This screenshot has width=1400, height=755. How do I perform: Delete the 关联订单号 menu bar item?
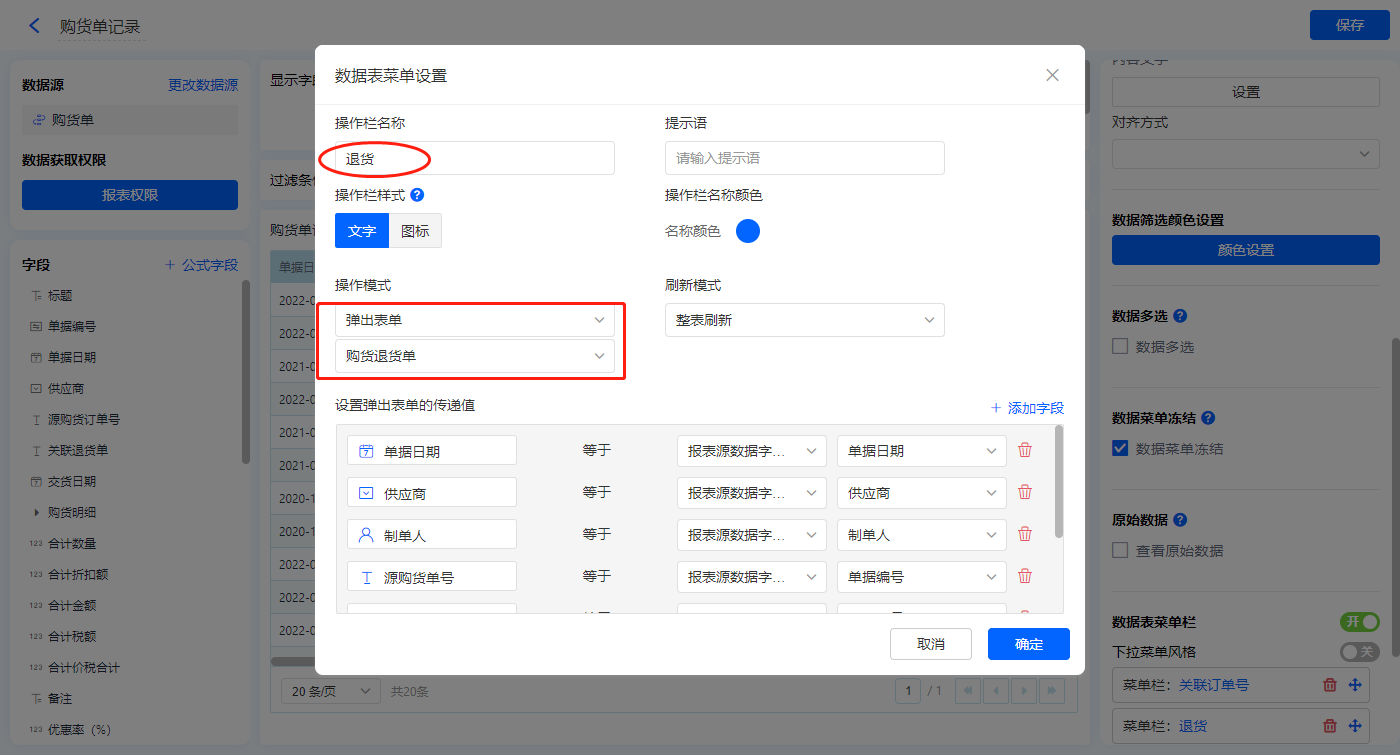(x=1329, y=685)
